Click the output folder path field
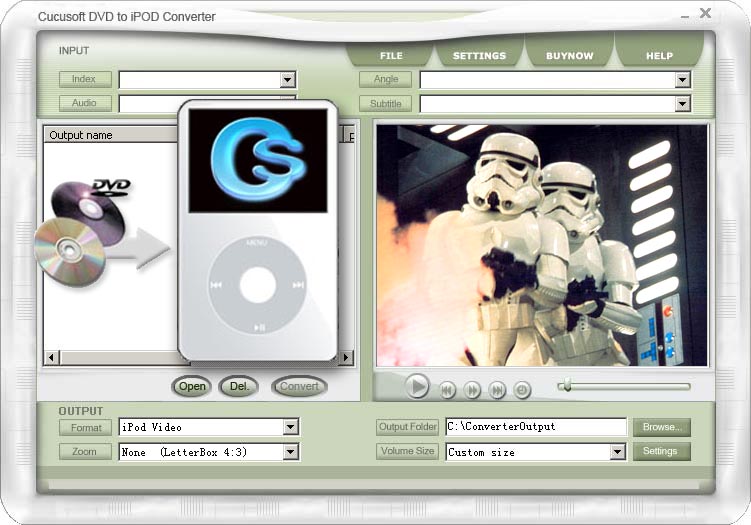This screenshot has width=751, height=525. click(536, 426)
